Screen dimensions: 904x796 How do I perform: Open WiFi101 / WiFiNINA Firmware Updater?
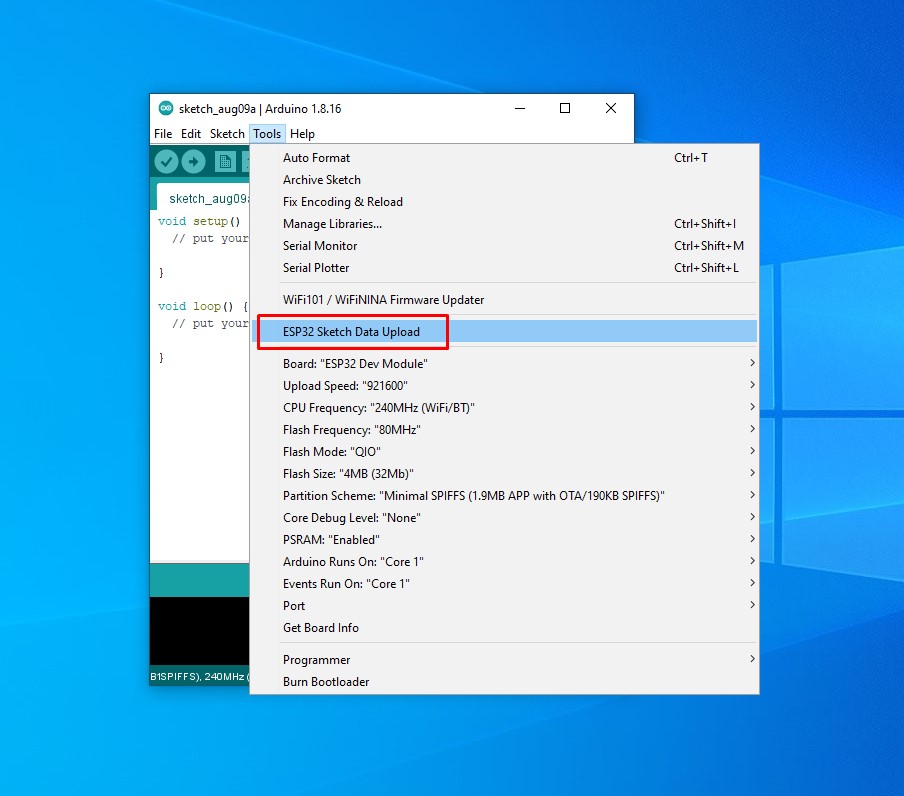click(383, 300)
